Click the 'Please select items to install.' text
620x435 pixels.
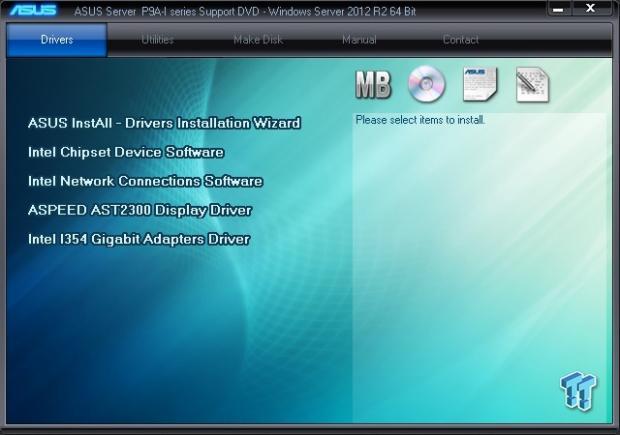tap(420, 120)
